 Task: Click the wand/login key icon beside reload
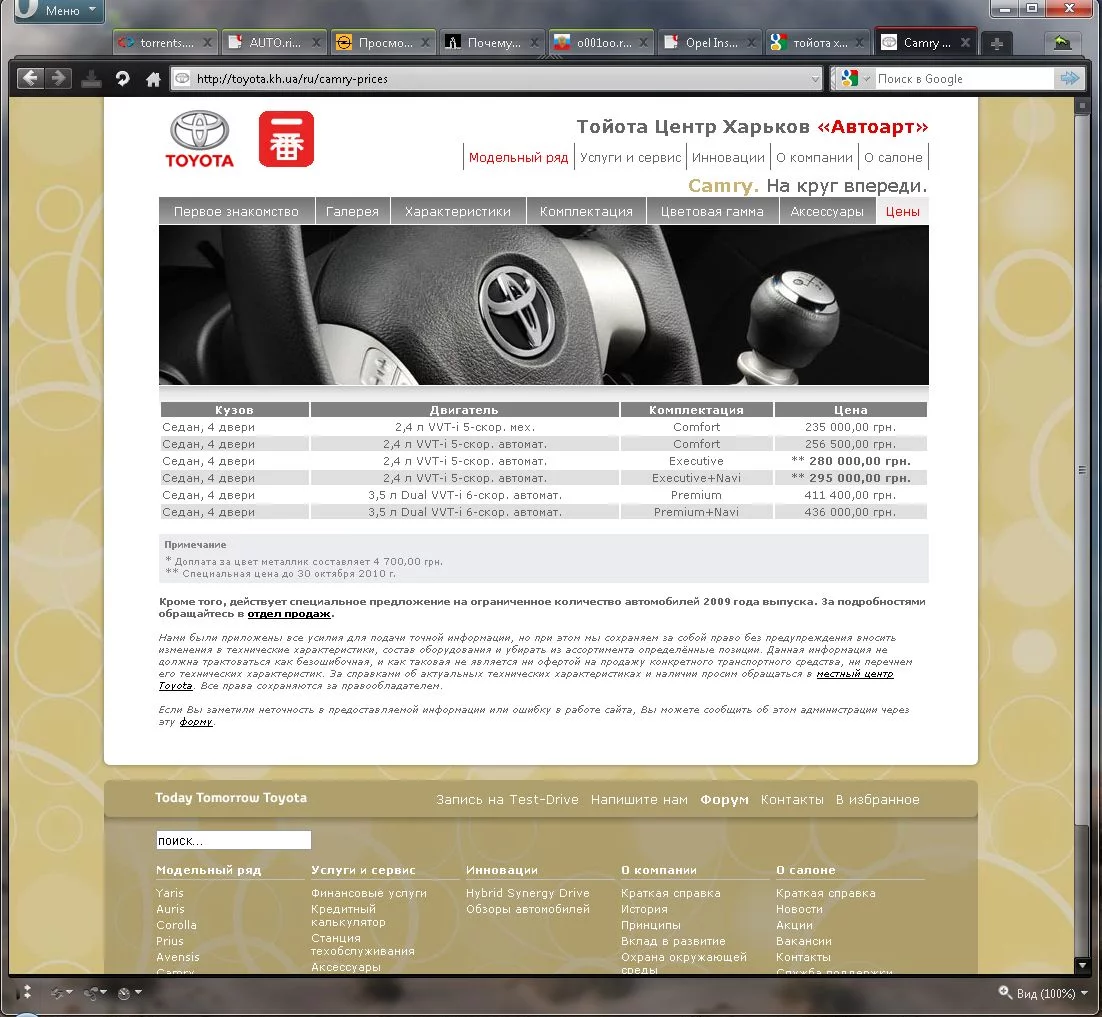(x=91, y=79)
